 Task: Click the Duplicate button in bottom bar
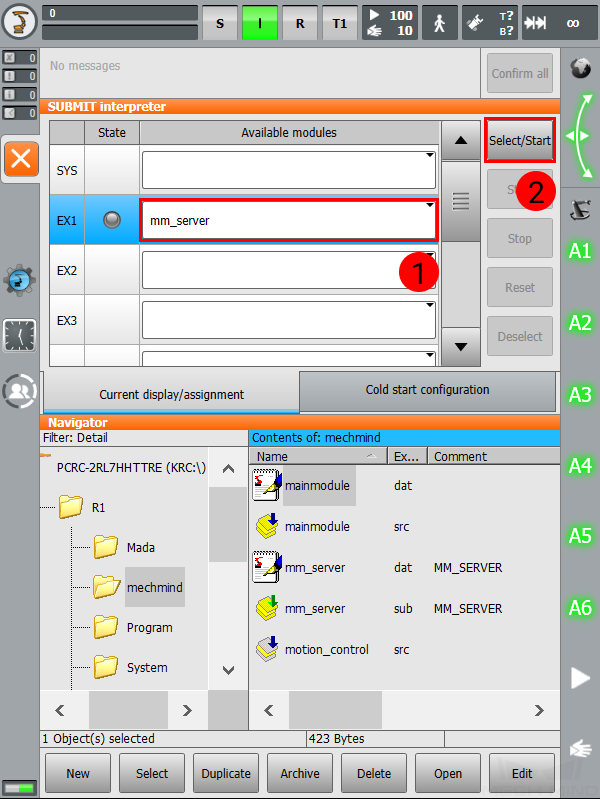226,773
